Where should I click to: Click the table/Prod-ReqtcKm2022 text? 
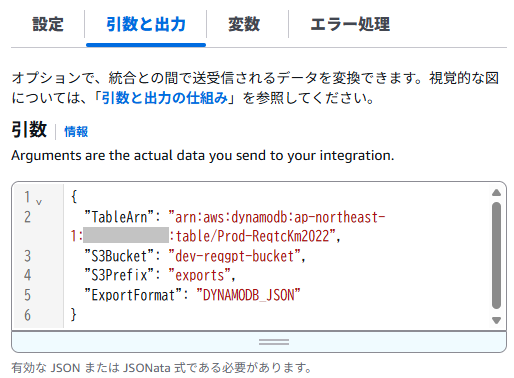coord(252,237)
